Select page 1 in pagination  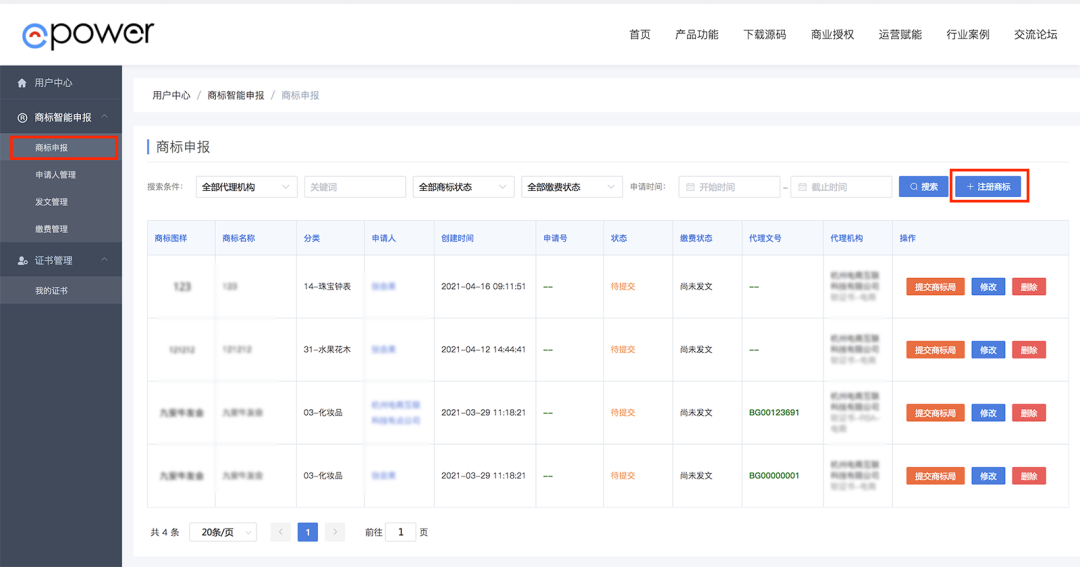(308, 532)
